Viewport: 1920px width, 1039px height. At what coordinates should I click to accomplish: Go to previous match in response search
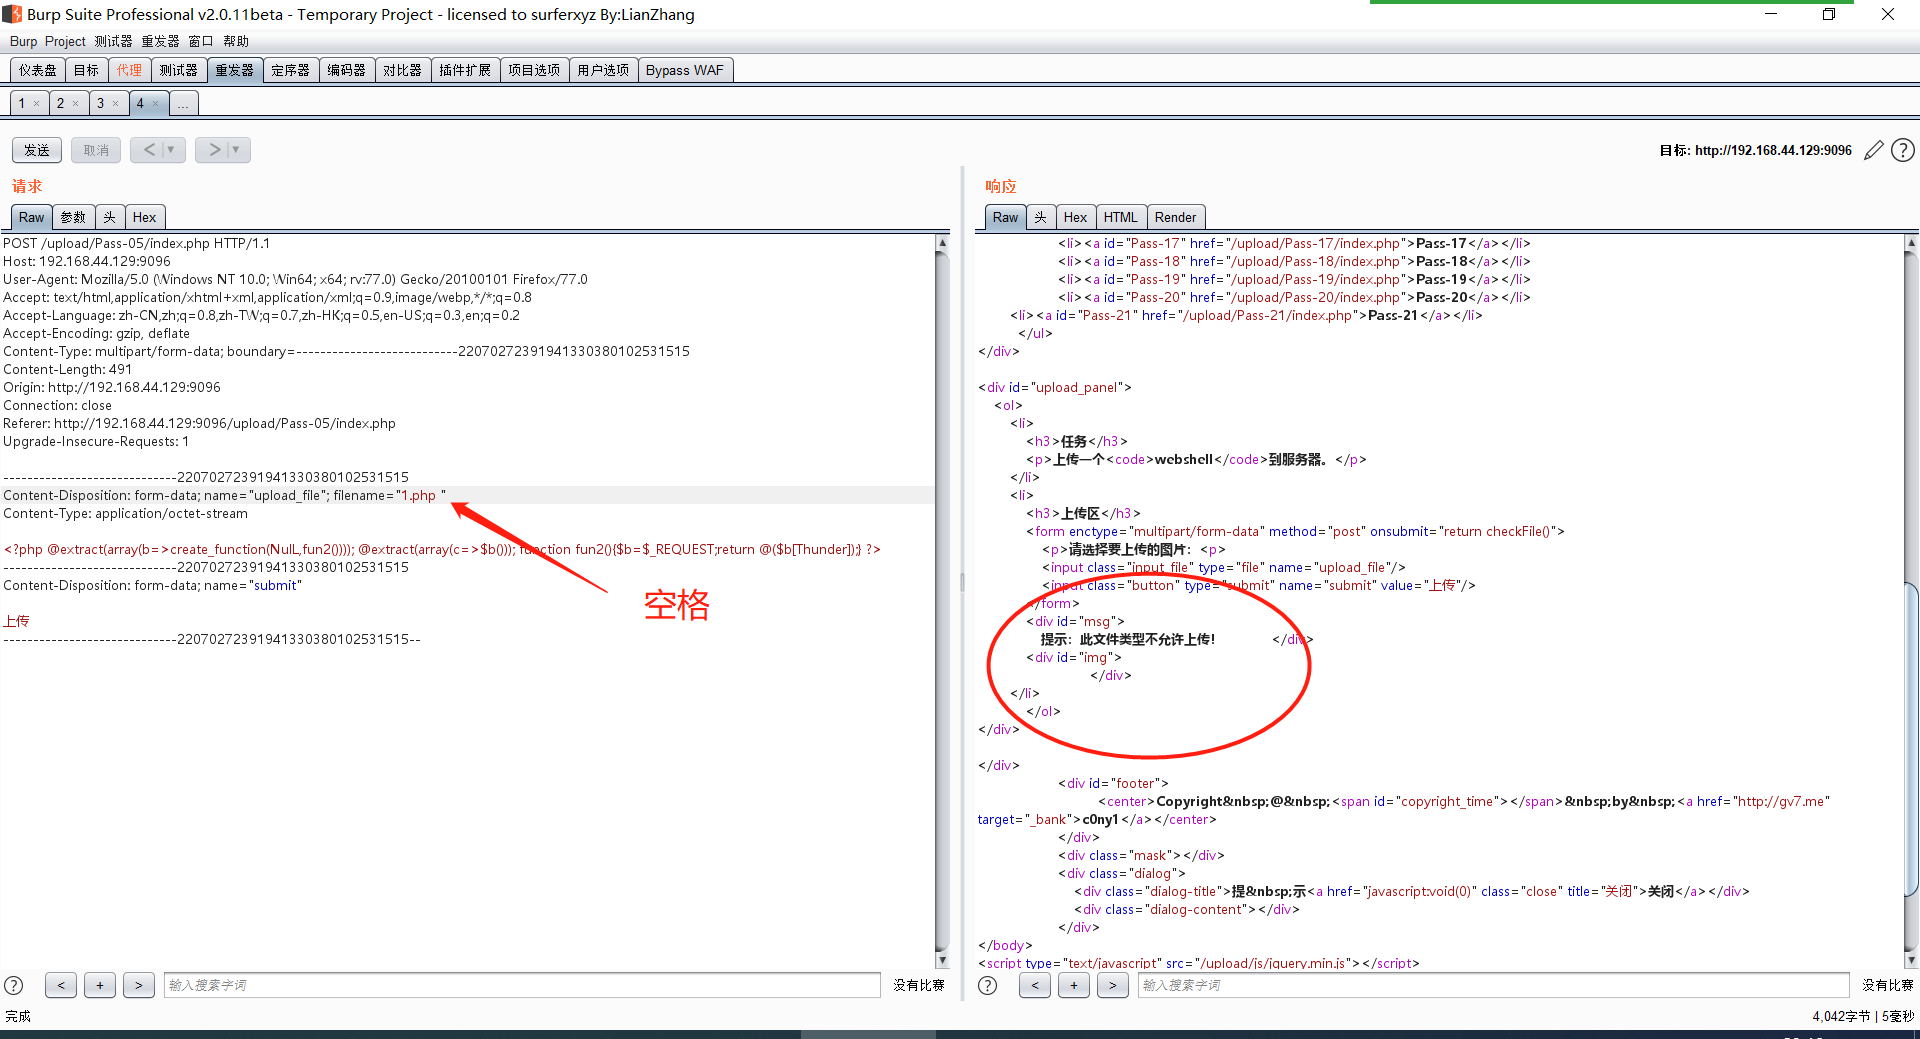pyautogui.click(x=1035, y=985)
